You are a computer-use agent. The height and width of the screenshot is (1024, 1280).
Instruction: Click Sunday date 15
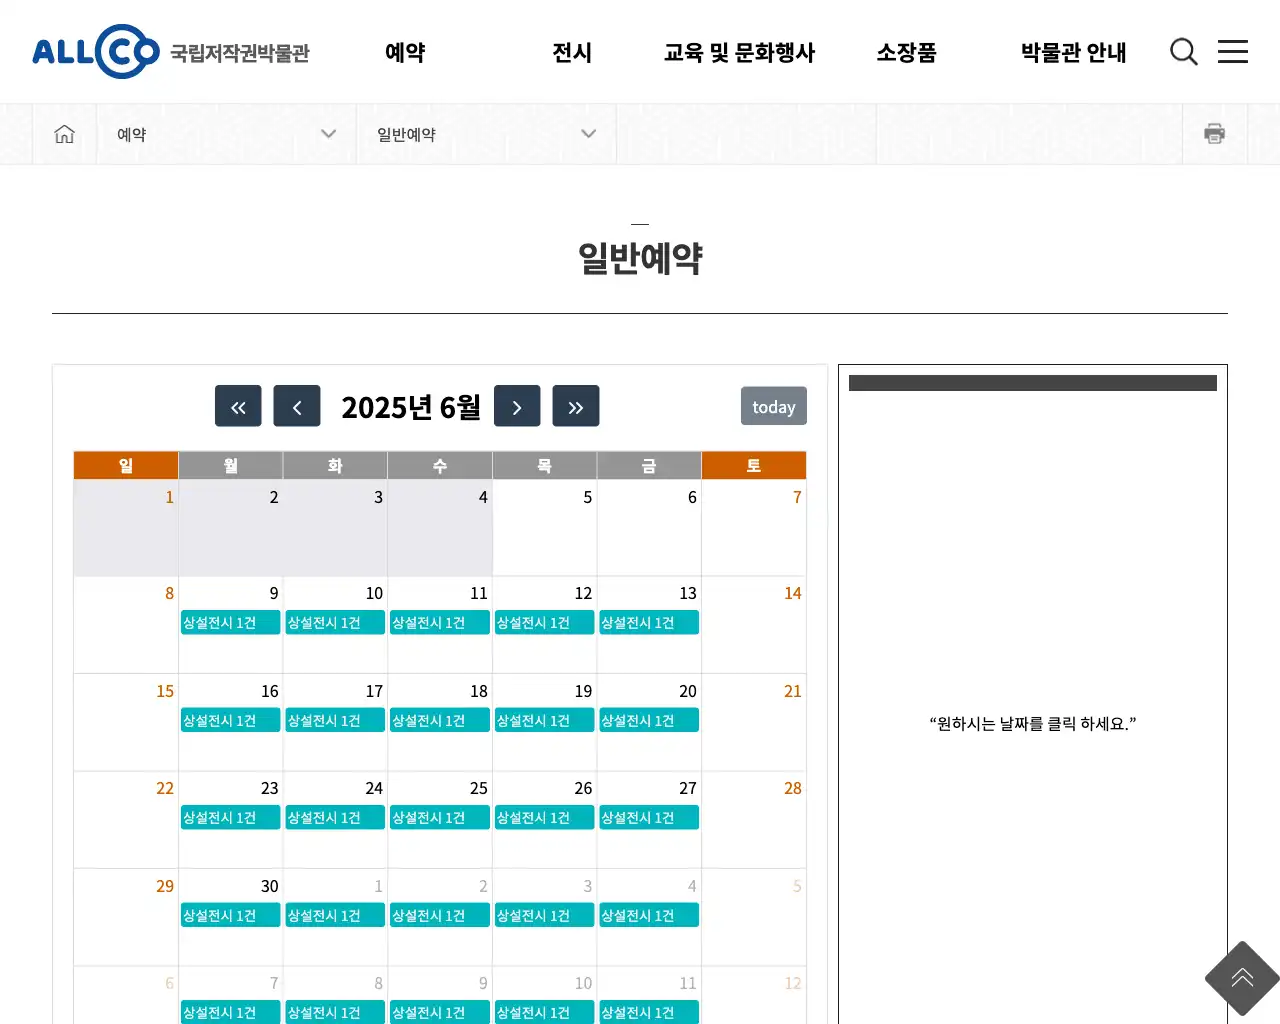[x=165, y=691]
